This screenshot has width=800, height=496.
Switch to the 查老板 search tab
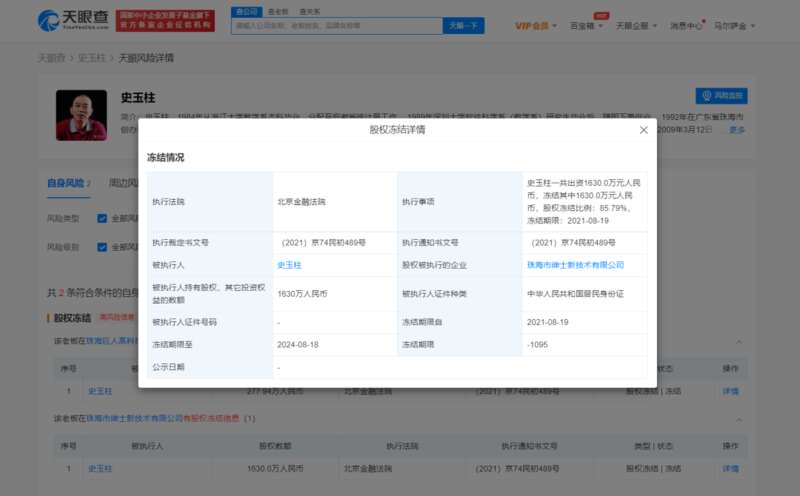(x=278, y=12)
